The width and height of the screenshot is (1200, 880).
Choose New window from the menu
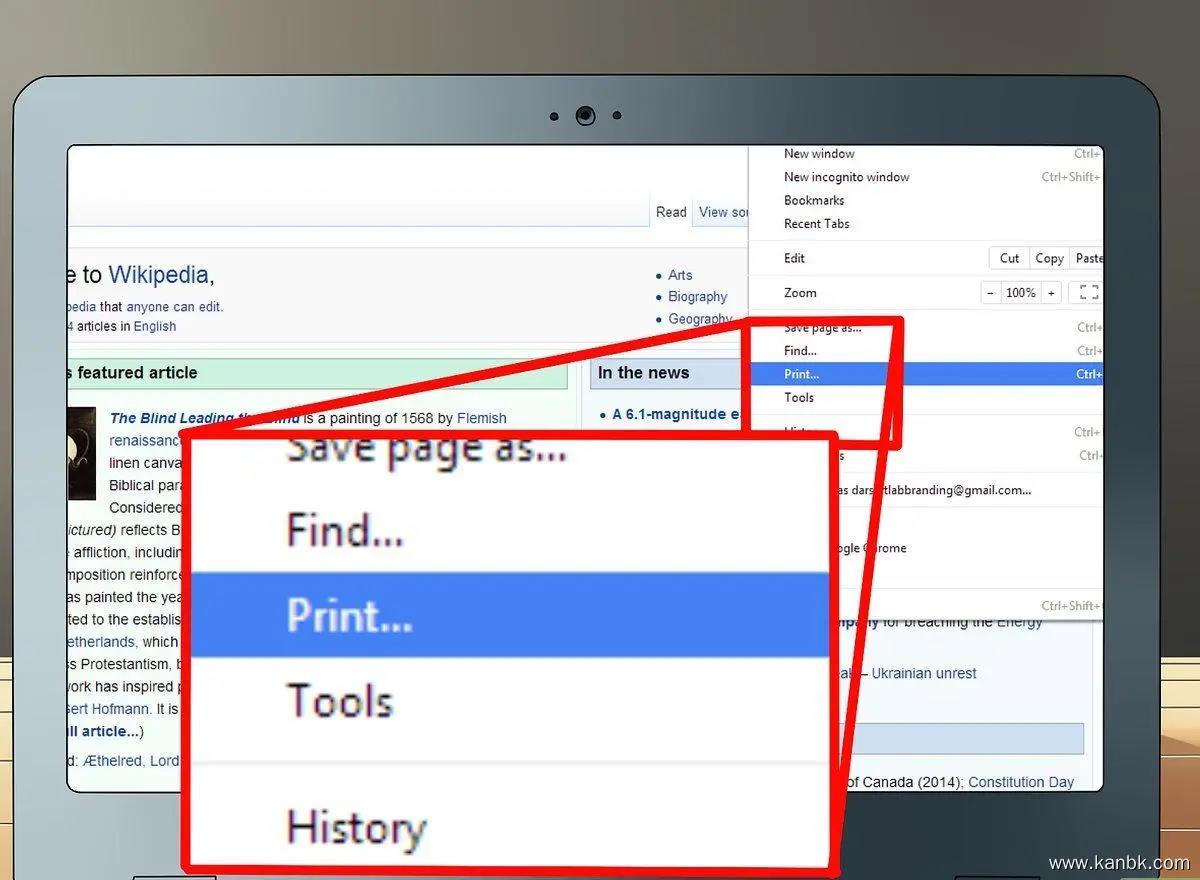[819, 154]
